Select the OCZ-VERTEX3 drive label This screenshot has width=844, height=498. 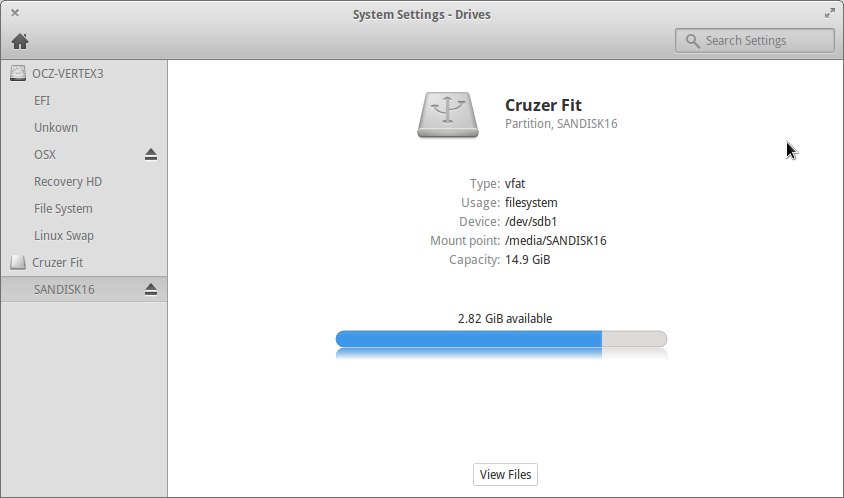pos(68,74)
